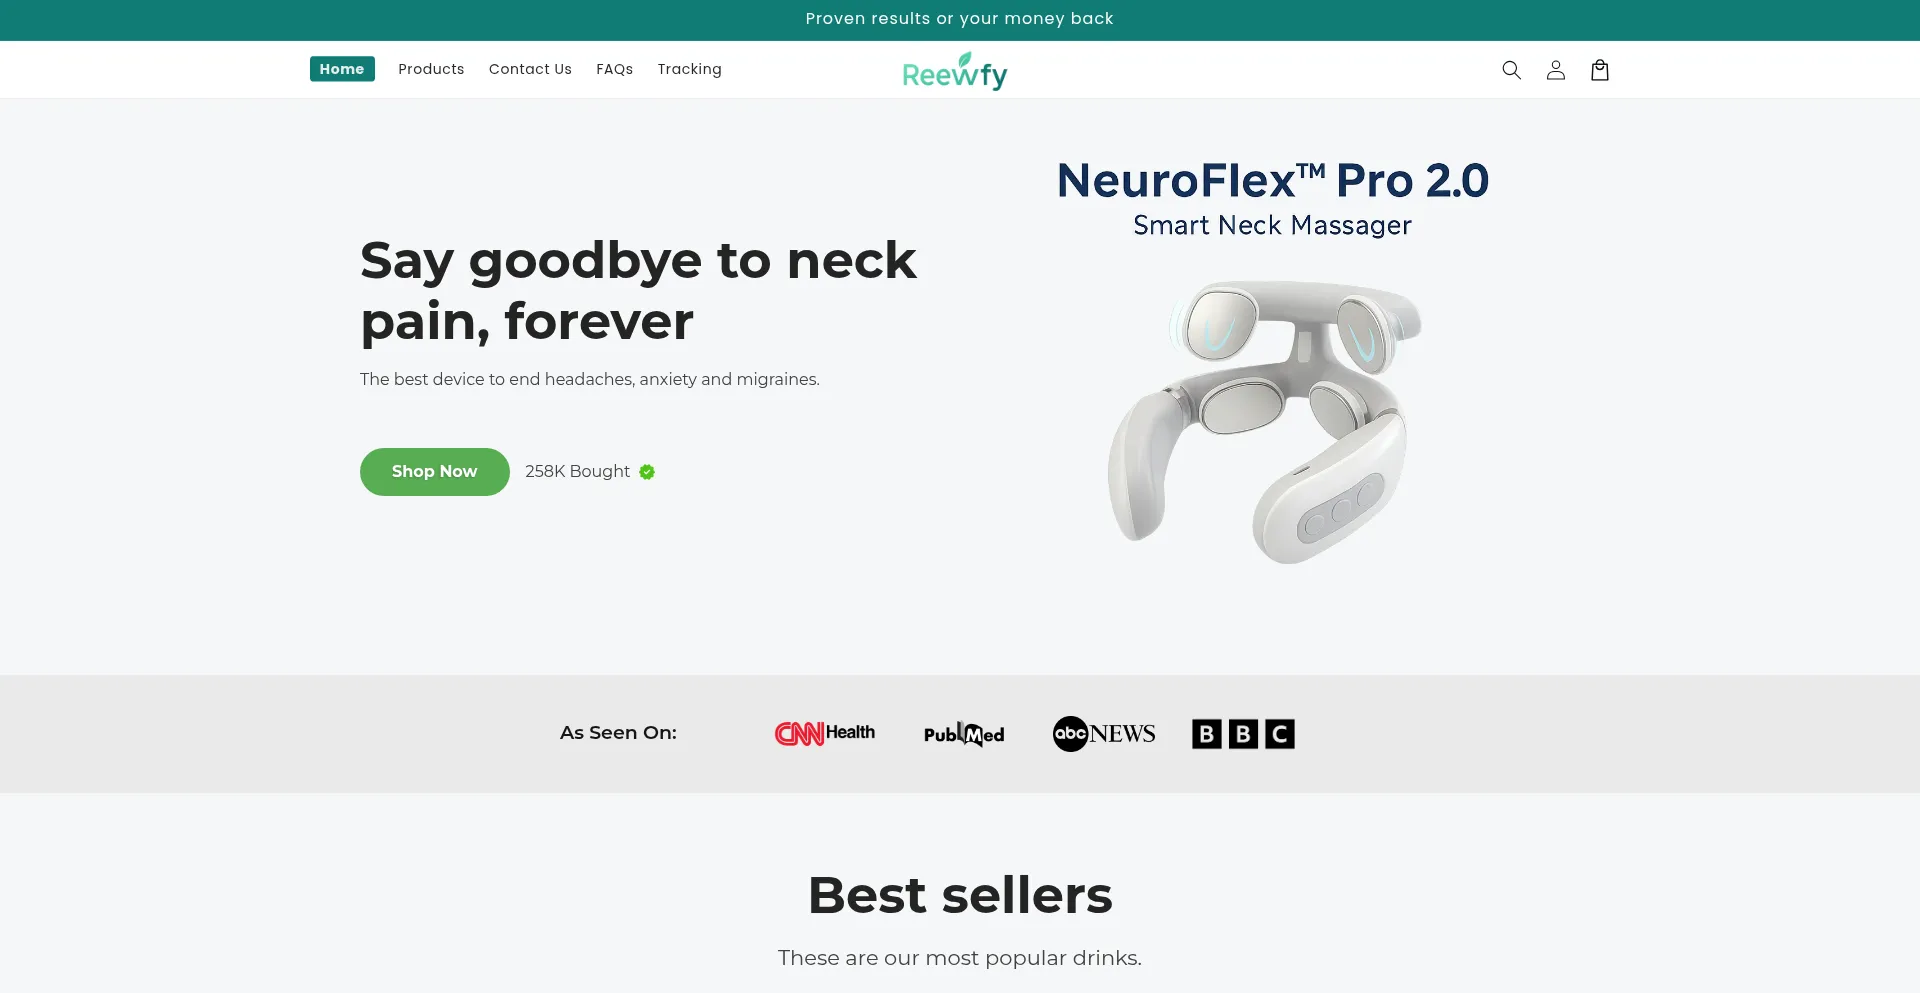This screenshot has height=993, width=1920.
Task: Go to Contact Us page
Action: (x=530, y=69)
